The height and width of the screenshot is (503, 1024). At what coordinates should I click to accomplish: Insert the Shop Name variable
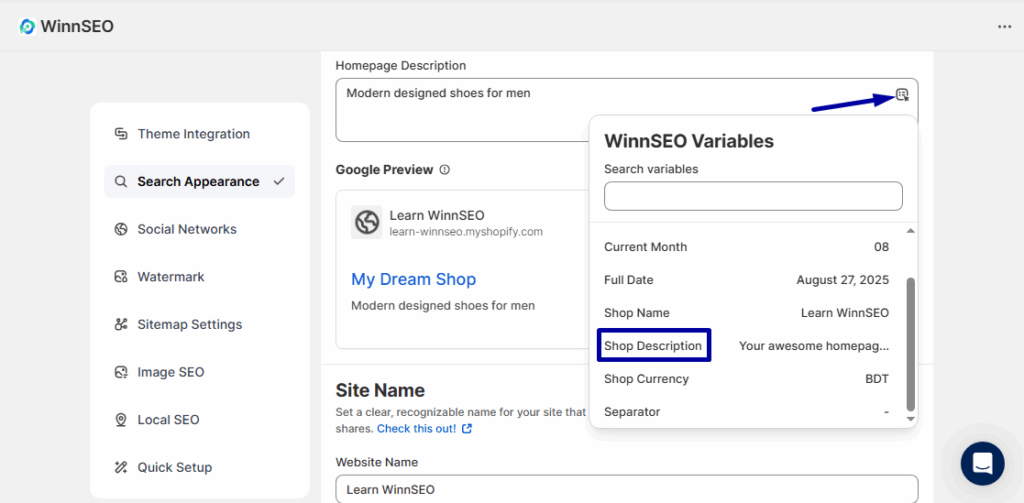(x=746, y=313)
